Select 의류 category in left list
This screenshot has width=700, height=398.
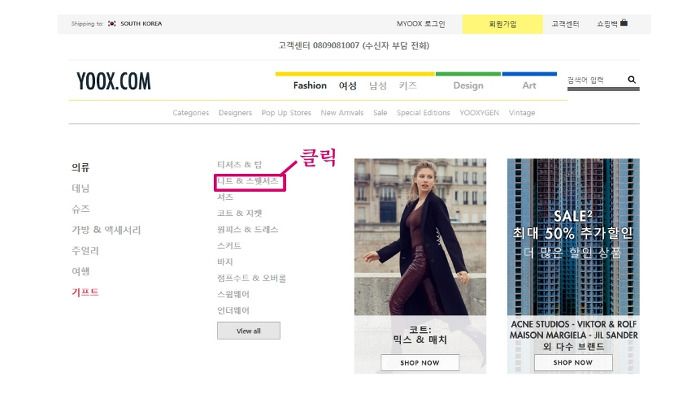(x=80, y=167)
